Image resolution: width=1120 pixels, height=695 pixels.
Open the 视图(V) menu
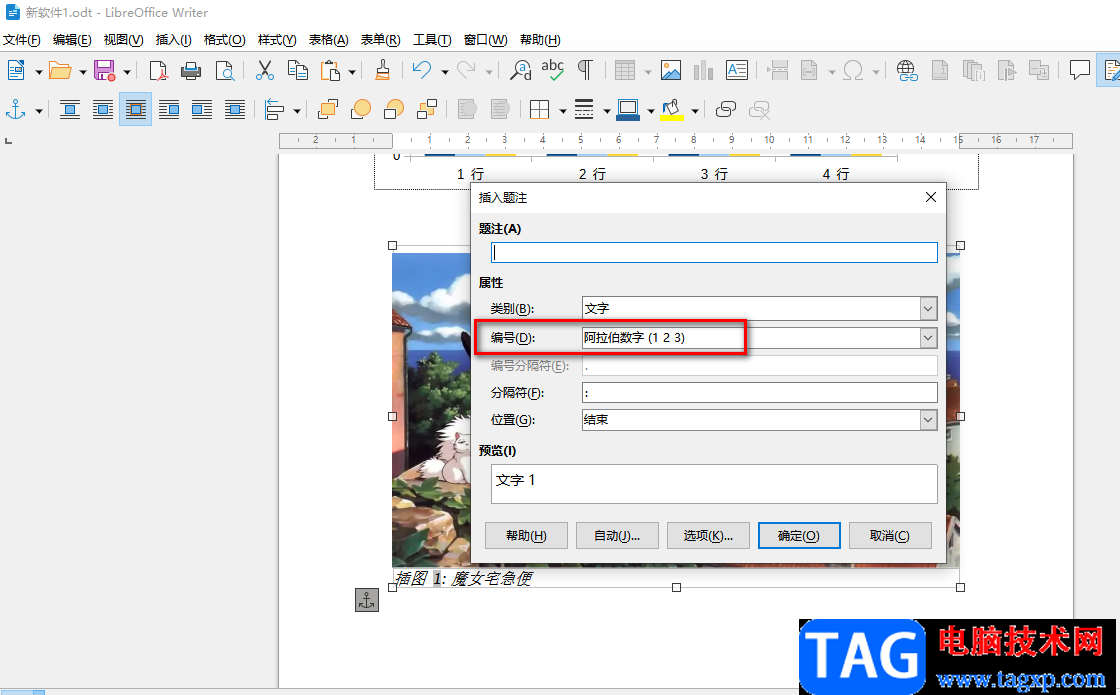[x=124, y=40]
